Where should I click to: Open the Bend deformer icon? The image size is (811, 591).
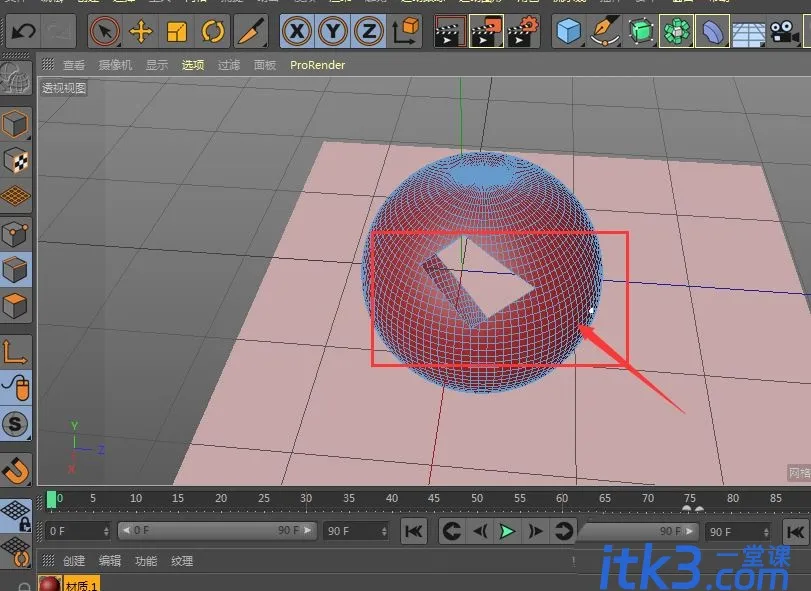pyautogui.click(x=713, y=32)
